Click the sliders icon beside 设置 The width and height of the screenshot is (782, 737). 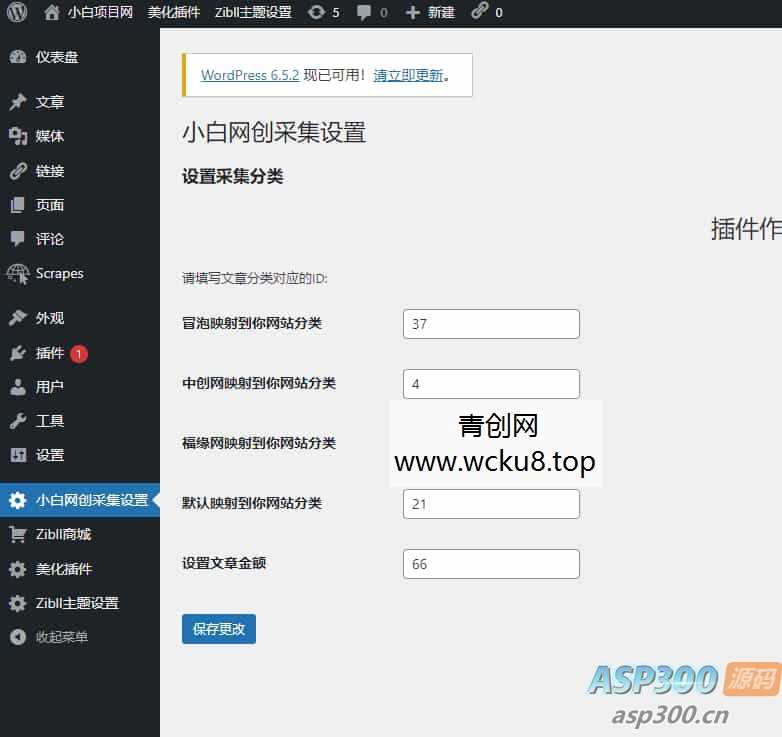click(18, 455)
